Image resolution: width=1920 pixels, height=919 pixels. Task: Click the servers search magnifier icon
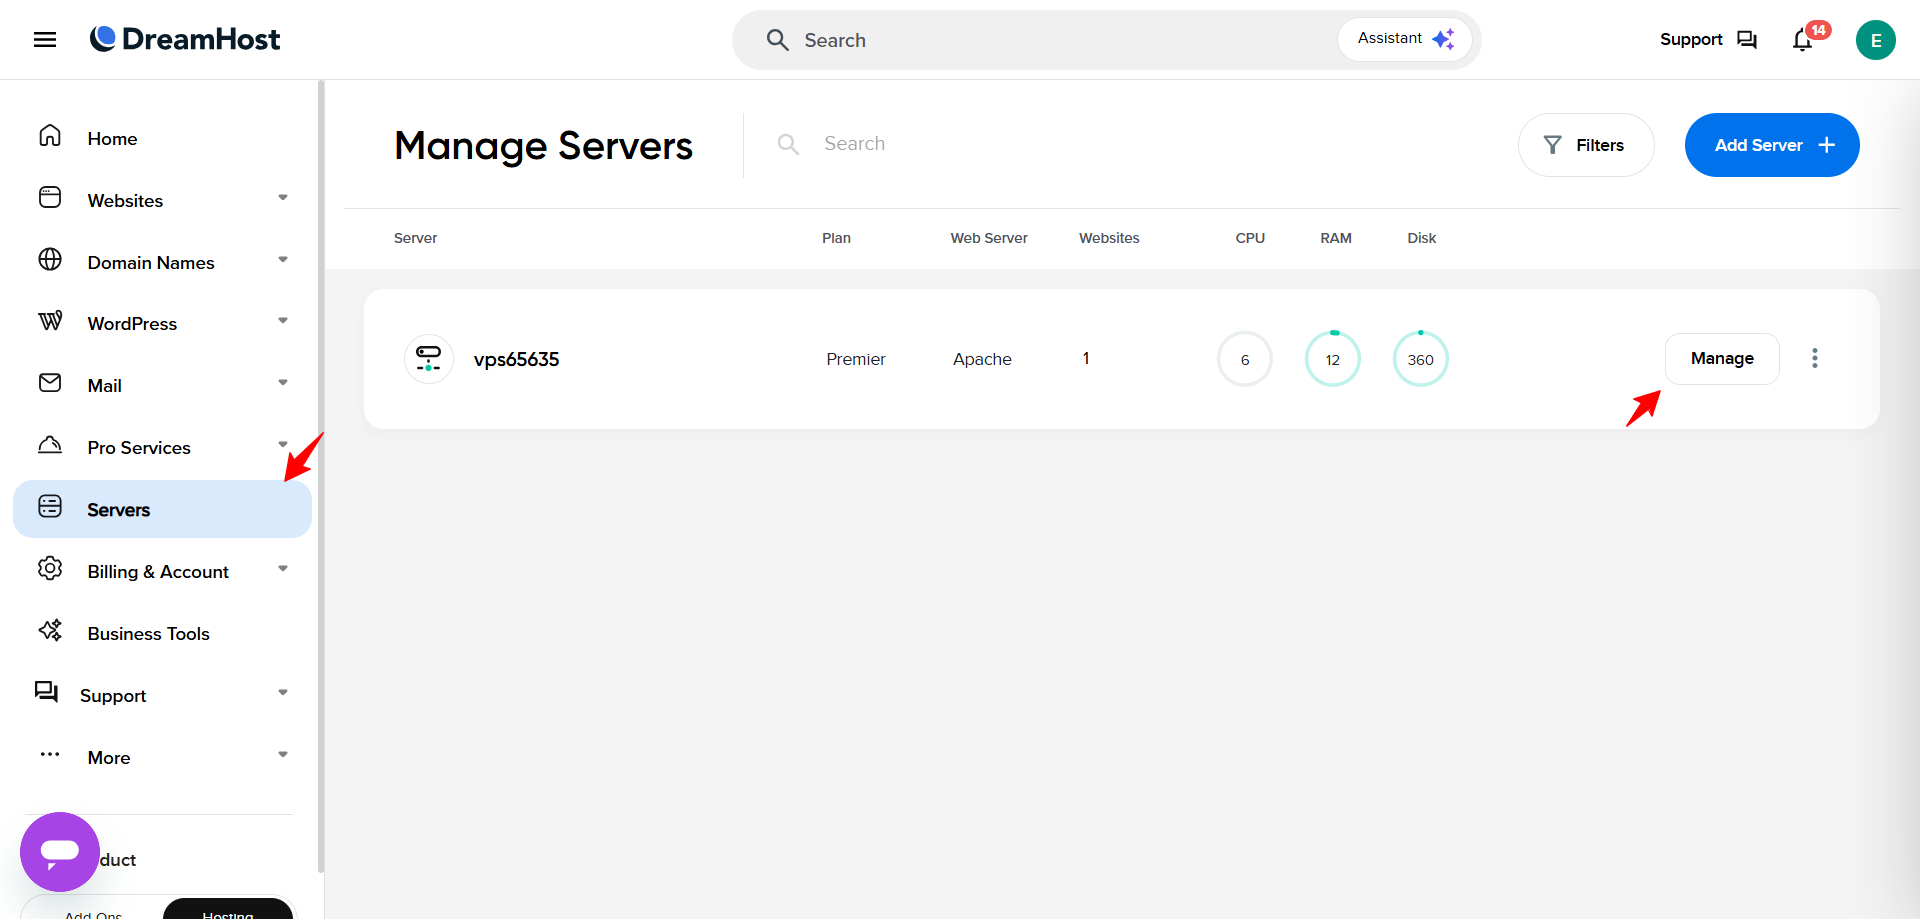[x=788, y=144]
